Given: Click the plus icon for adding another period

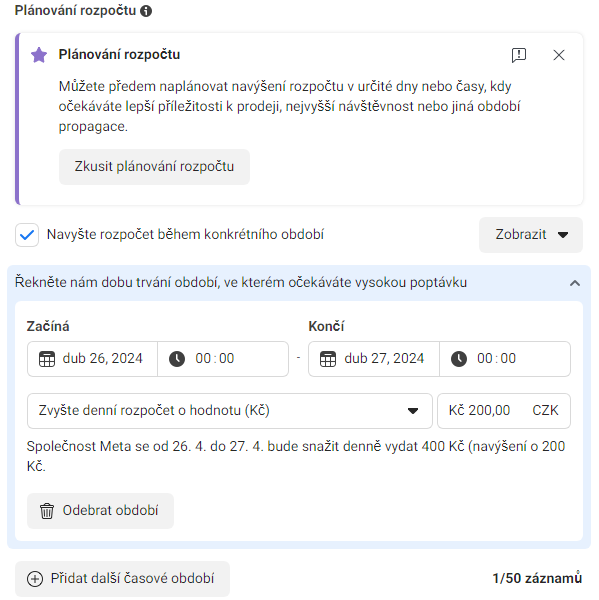Looking at the screenshot, I should (x=35, y=579).
